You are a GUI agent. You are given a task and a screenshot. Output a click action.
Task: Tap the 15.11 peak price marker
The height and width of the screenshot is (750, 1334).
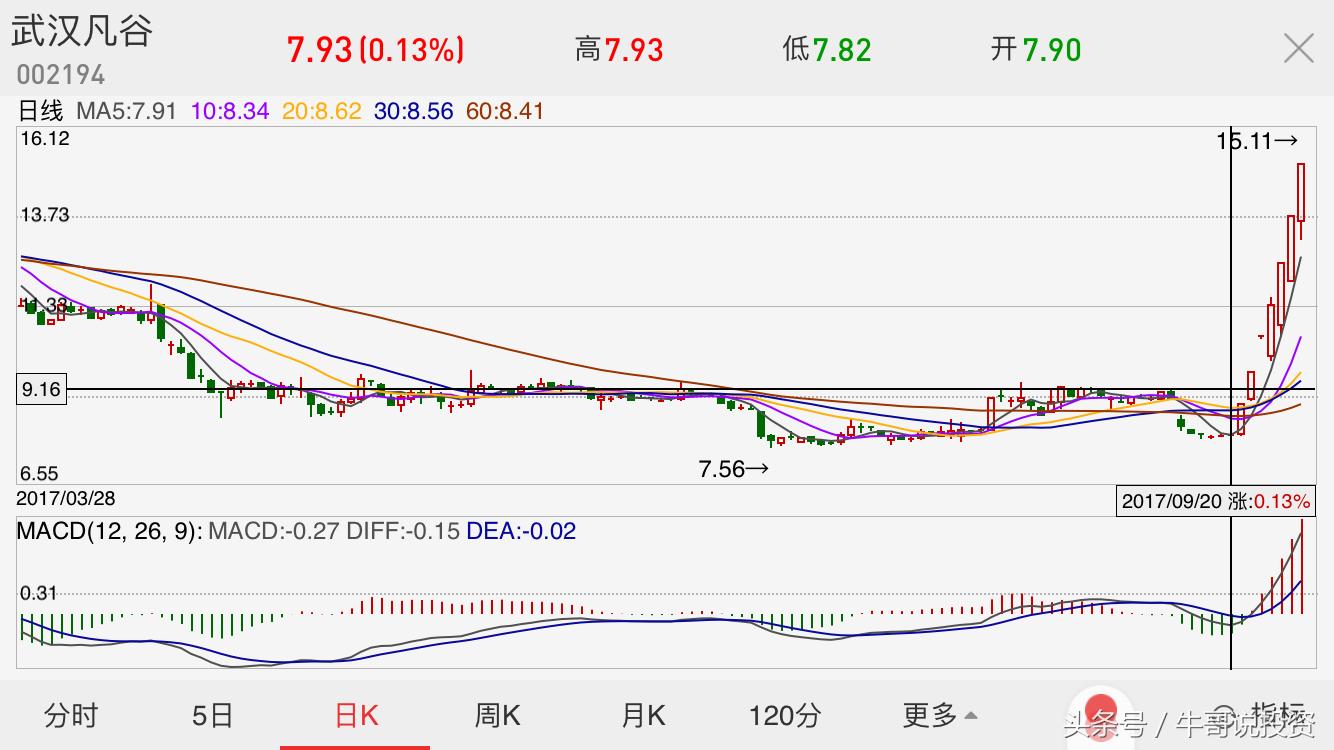(x=1257, y=141)
